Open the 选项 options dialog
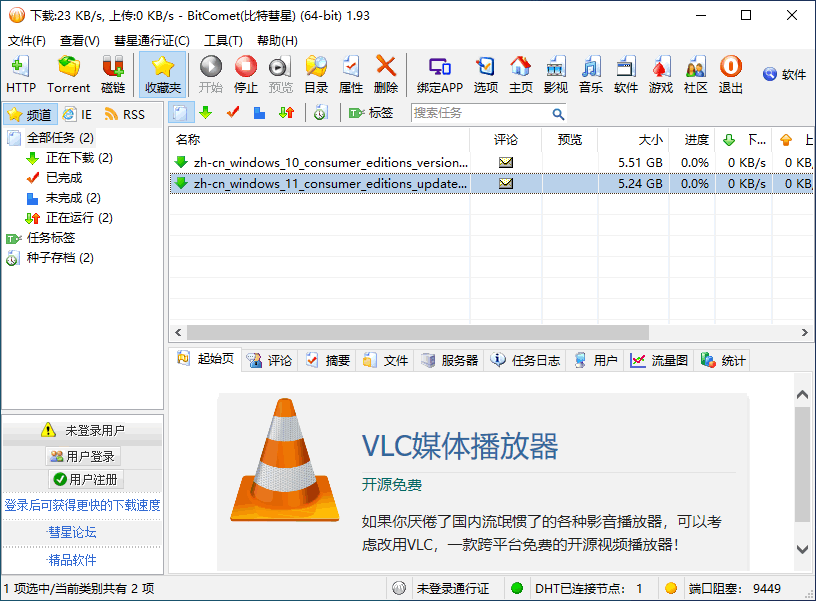 click(x=486, y=74)
